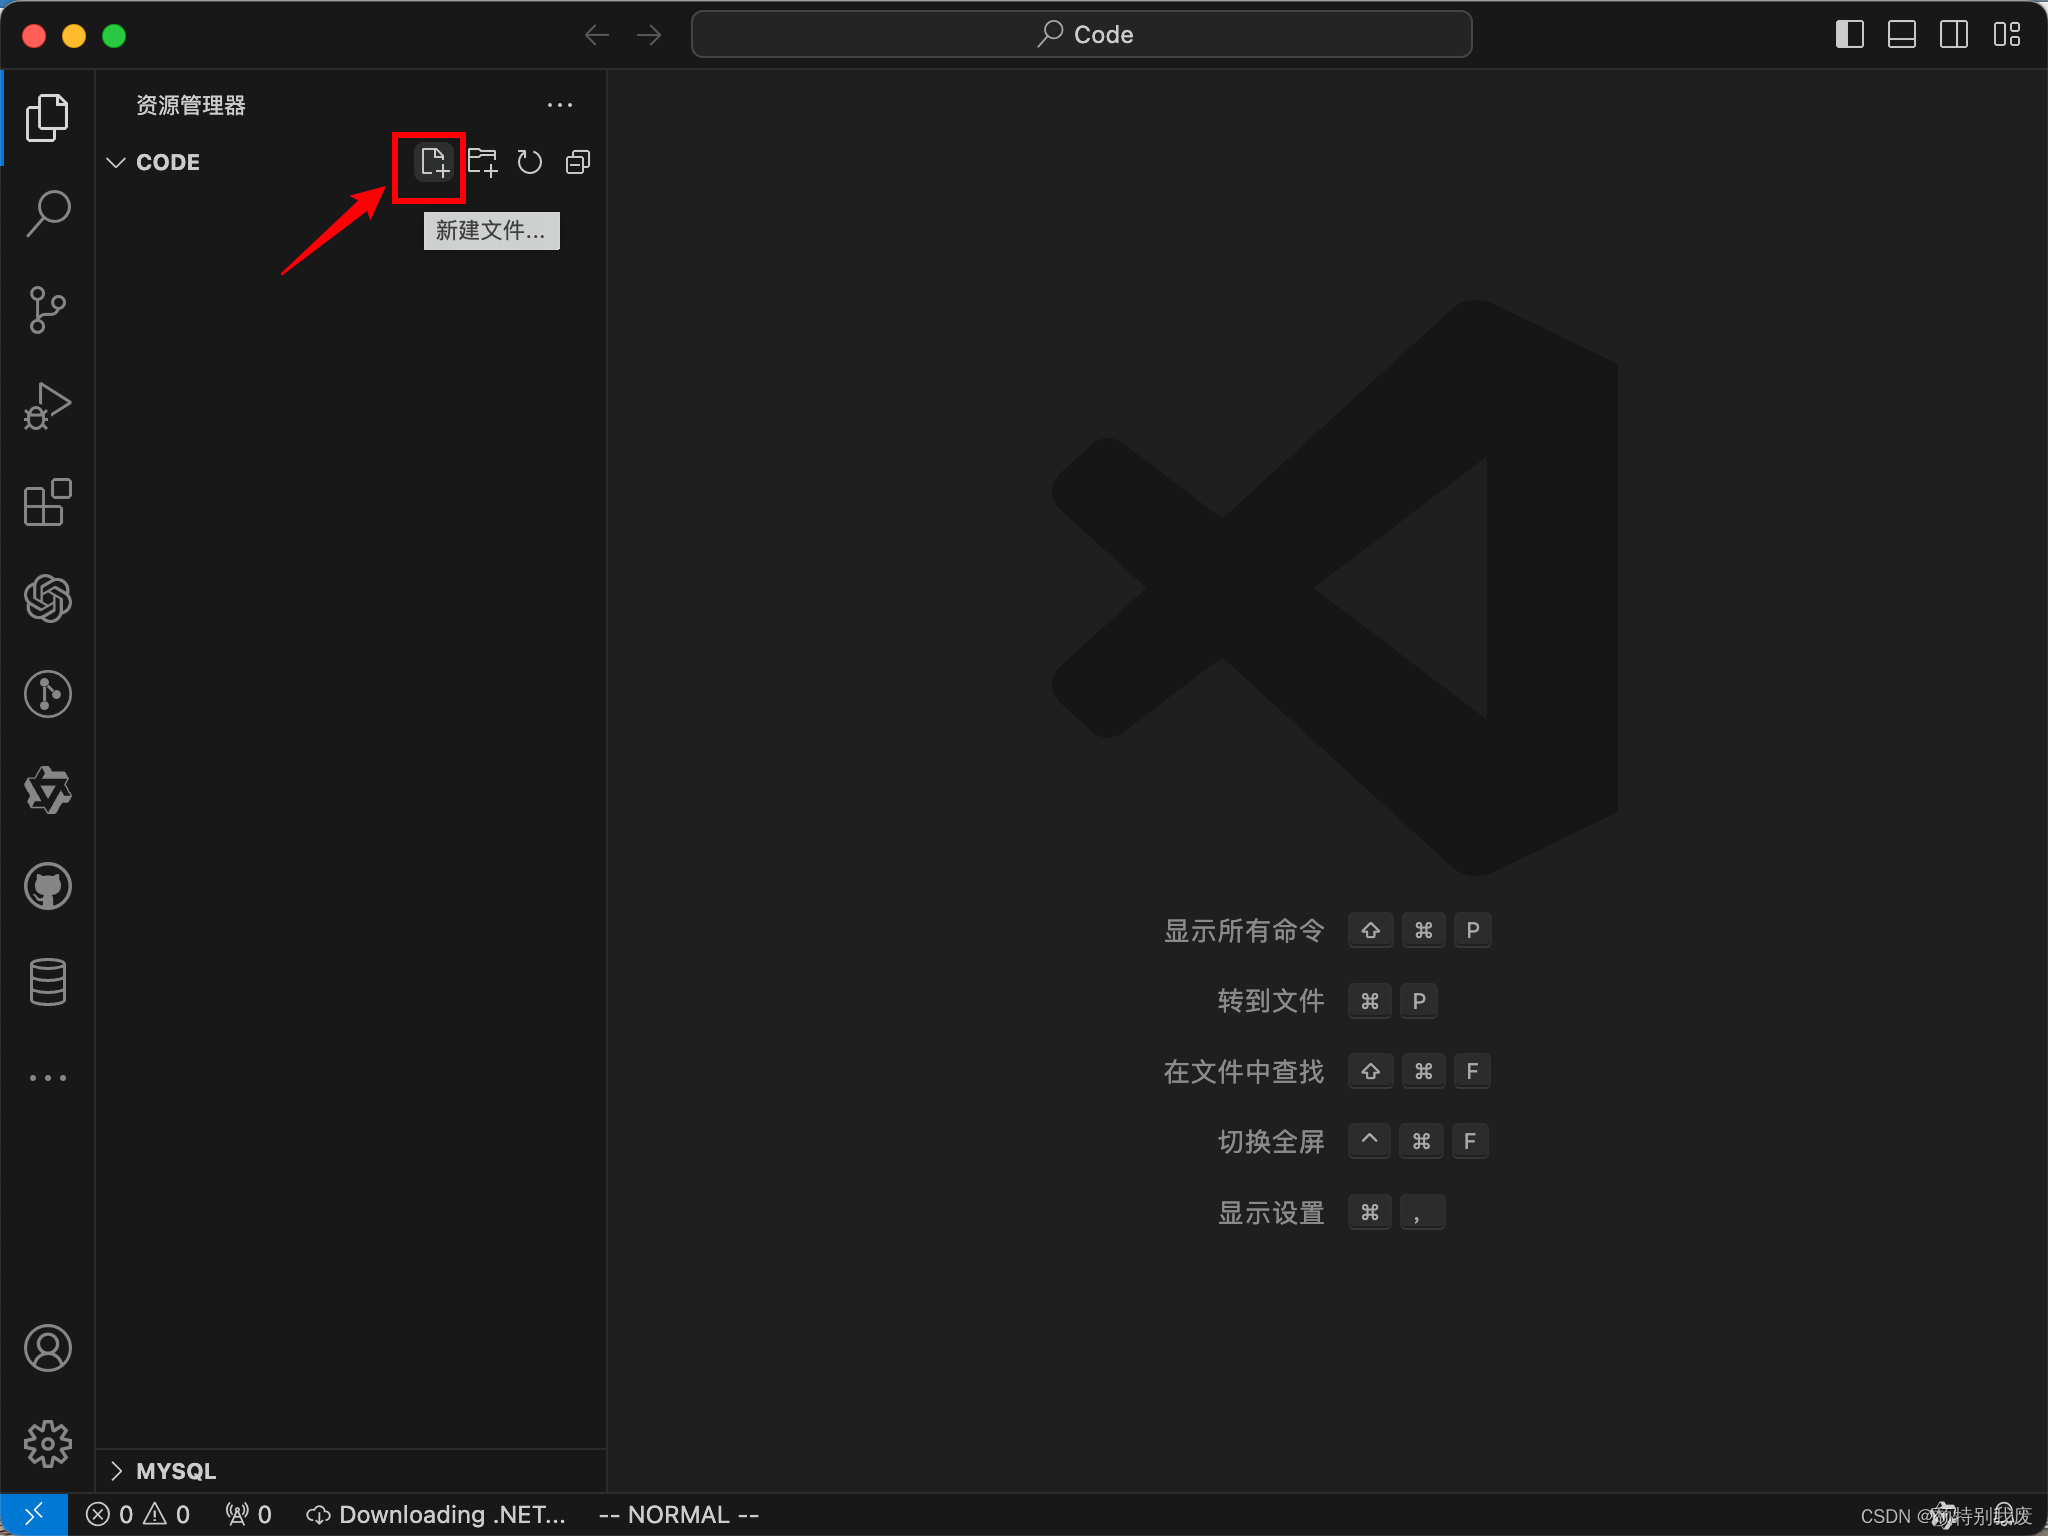Viewport: 2048px width, 1536px height.
Task: Toggle the secondary side bar
Action: pyautogui.click(x=1954, y=35)
